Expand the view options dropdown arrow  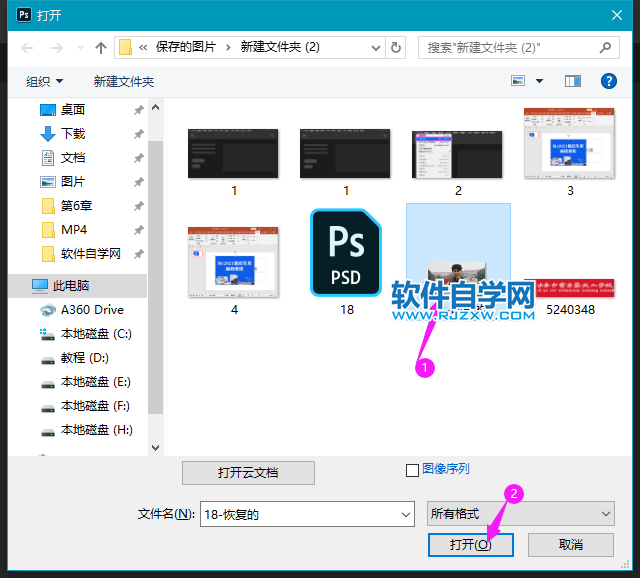tap(539, 81)
